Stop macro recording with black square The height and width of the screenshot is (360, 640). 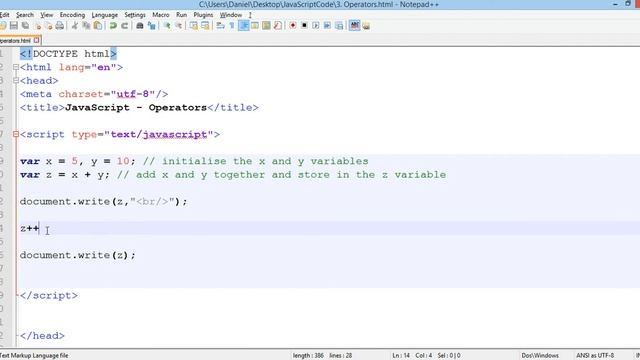[x=304, y=26]
